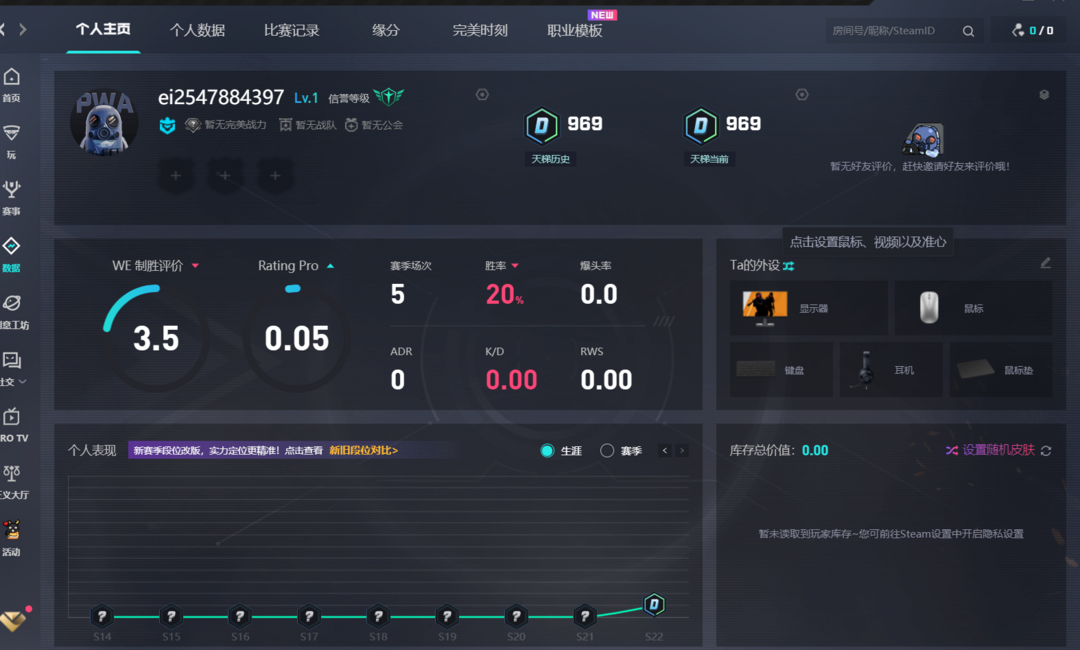Select the 鼠标垫 peripheral card

pos(1001,370)
